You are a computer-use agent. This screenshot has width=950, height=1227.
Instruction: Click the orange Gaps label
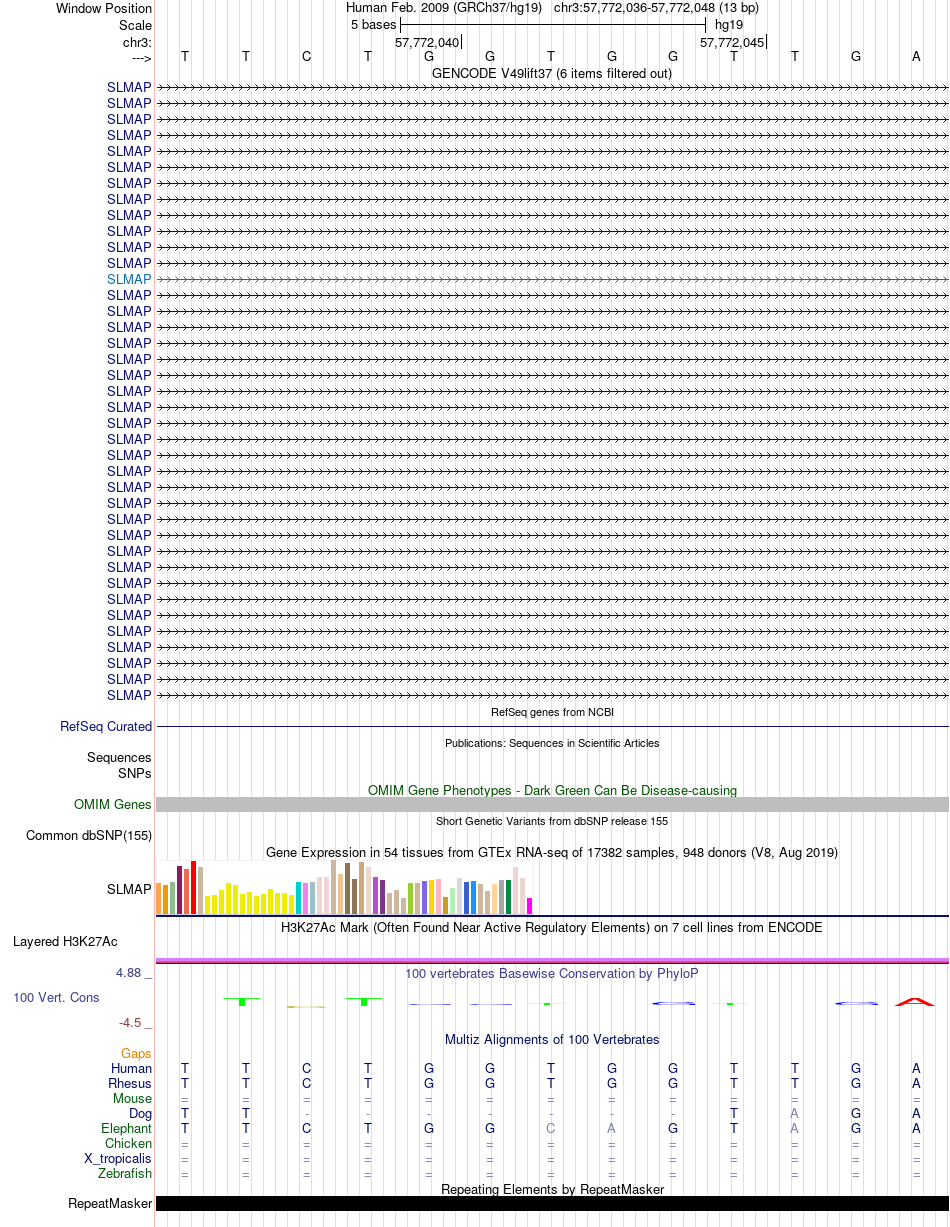coord(136,1054)
